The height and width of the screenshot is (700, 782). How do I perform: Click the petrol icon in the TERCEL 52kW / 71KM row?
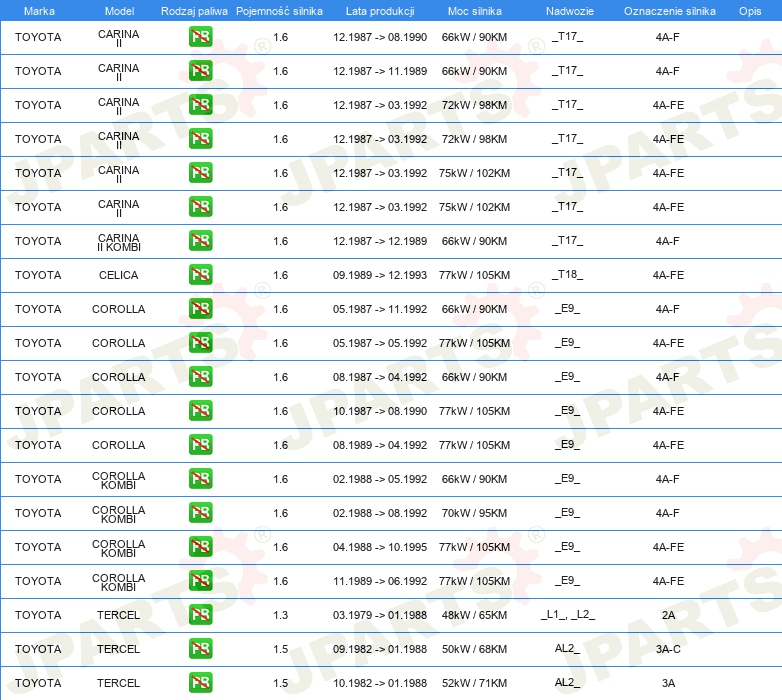click(200, 683)
